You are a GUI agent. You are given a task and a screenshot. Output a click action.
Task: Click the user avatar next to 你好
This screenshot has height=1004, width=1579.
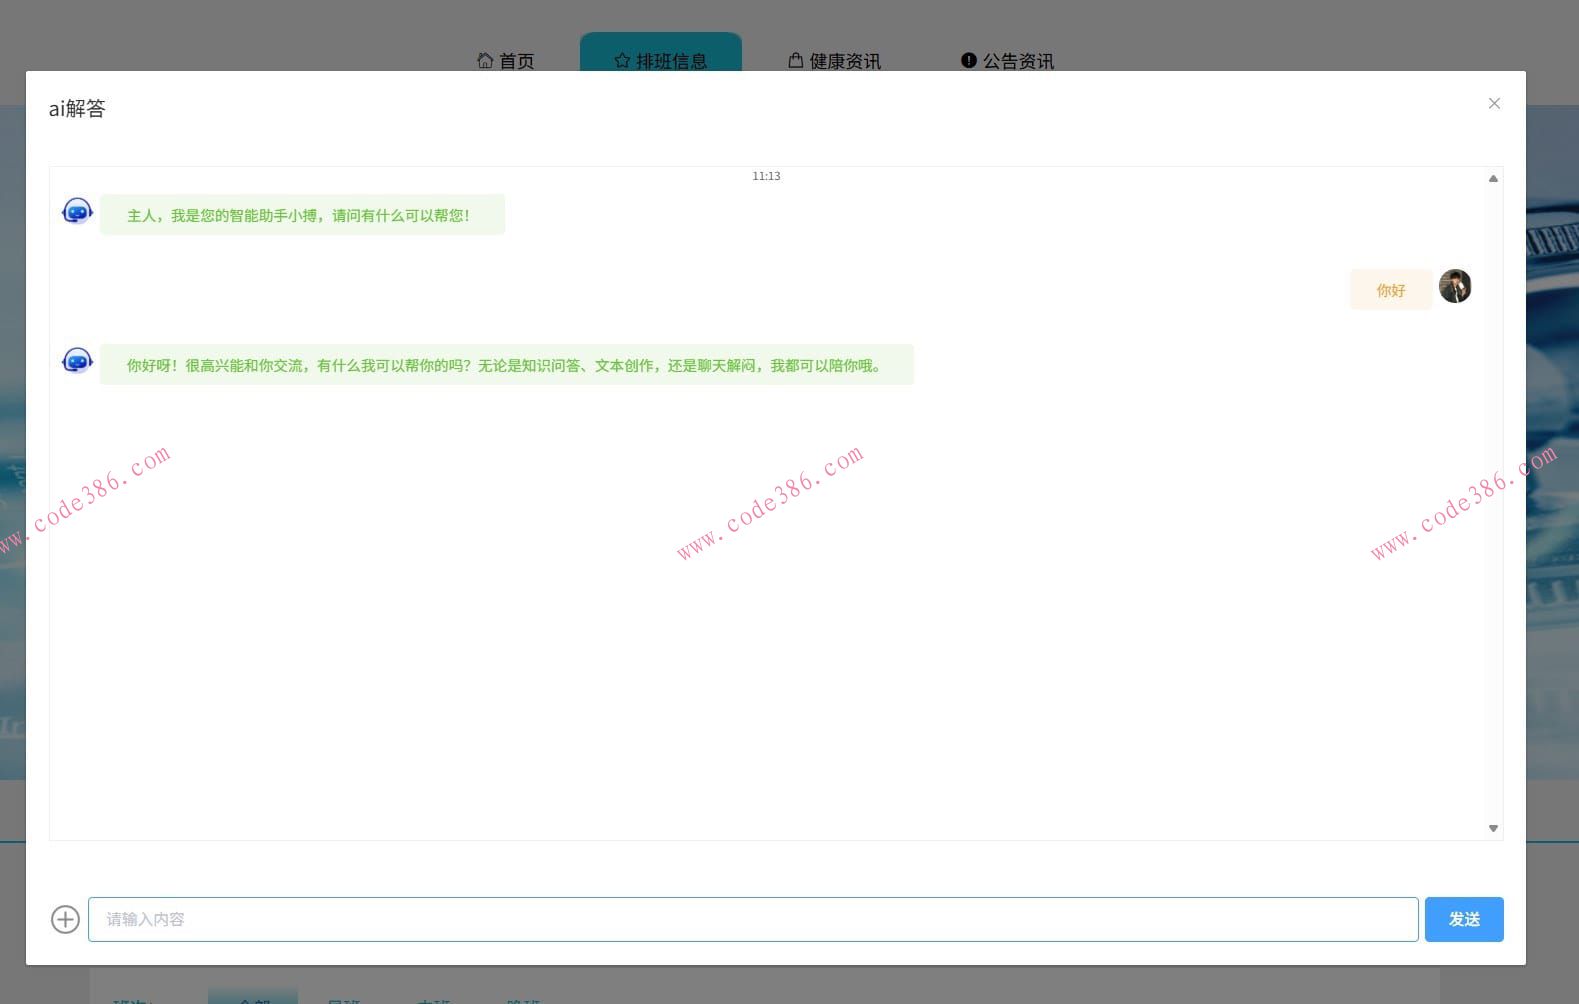1455,286
